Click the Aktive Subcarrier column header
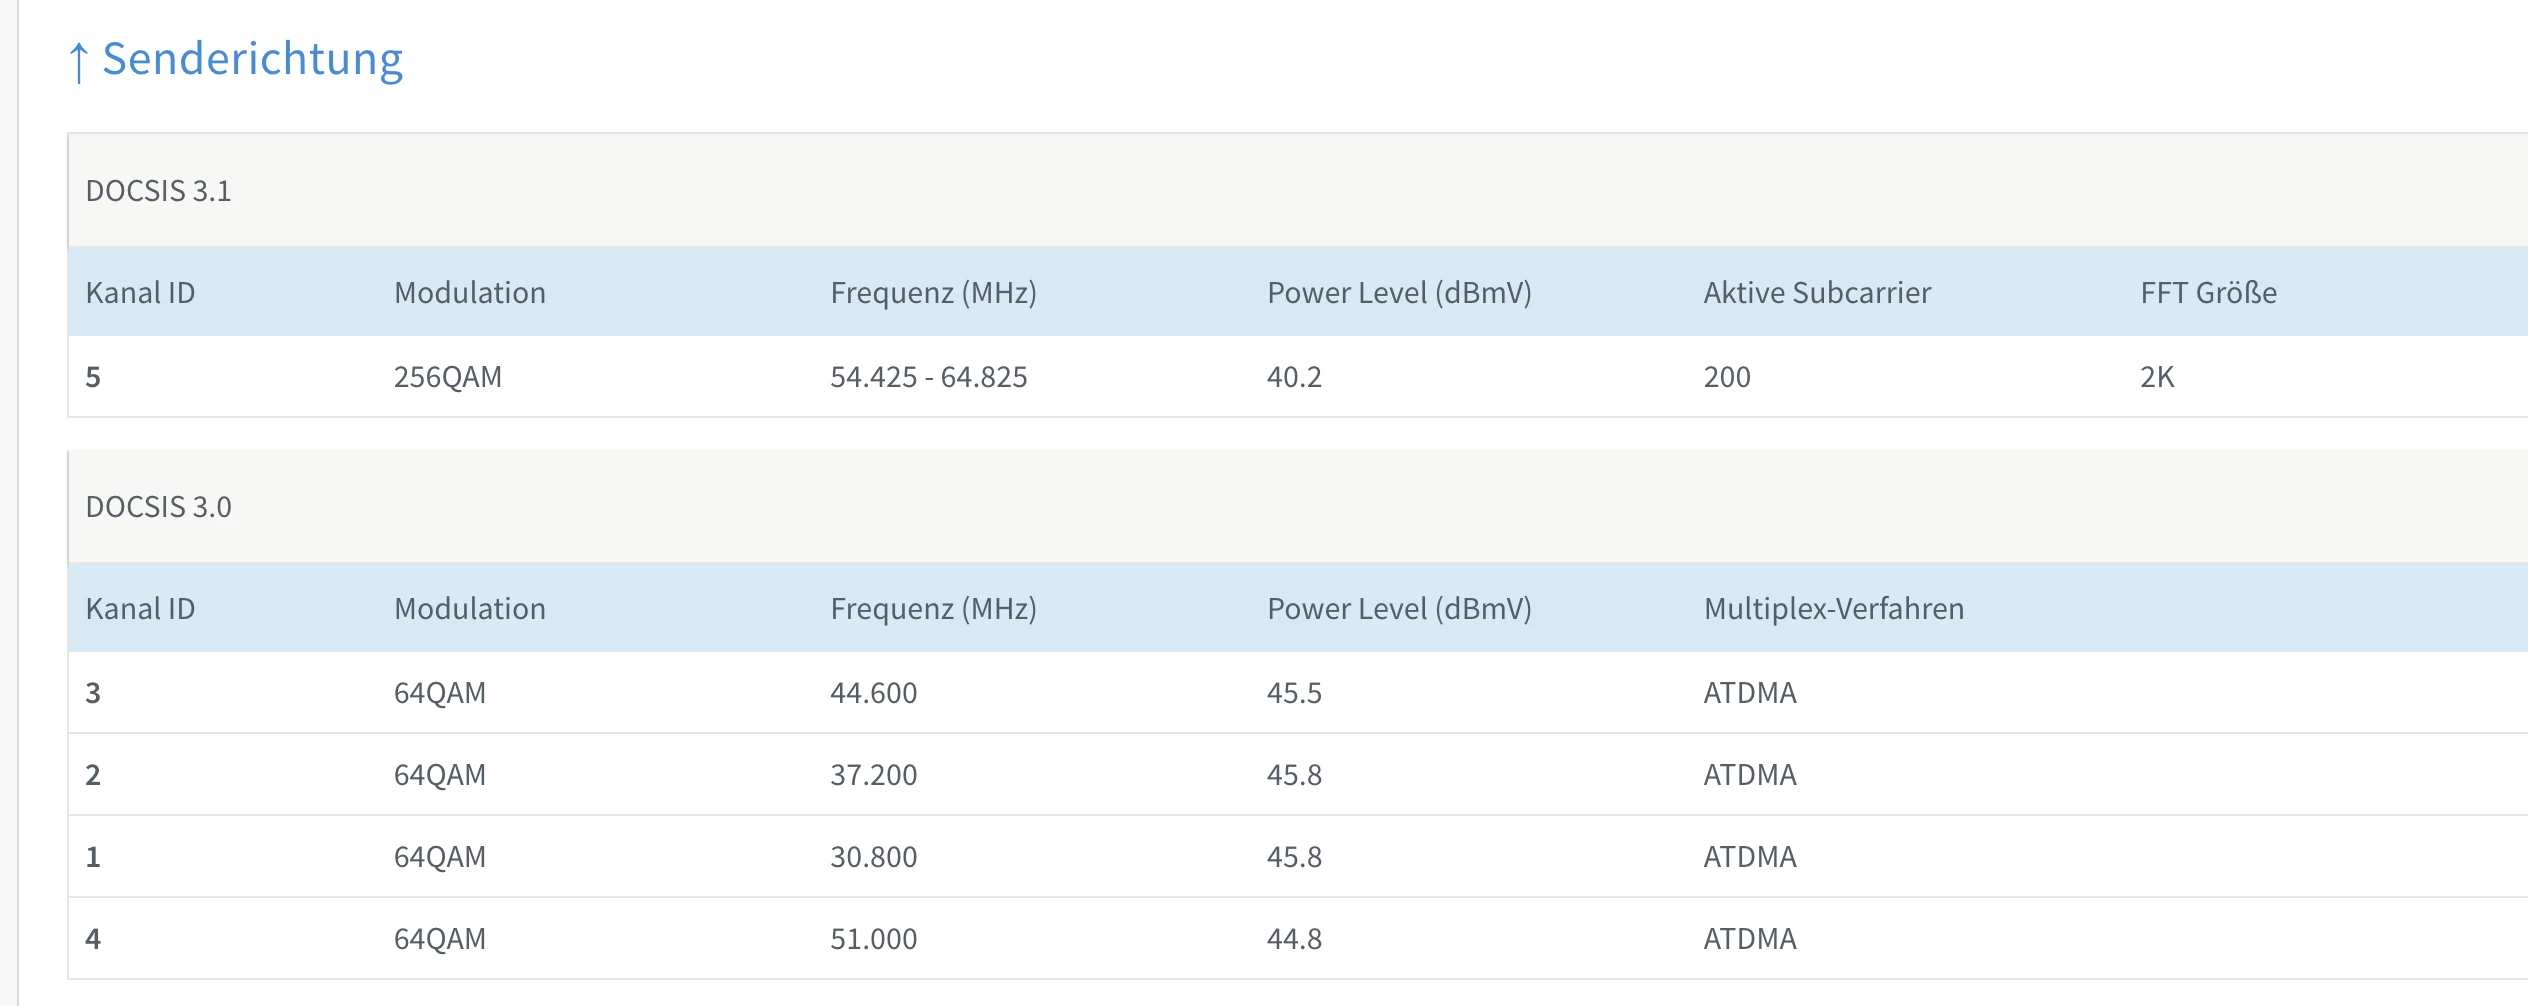2528x1006 pixels. click(1816, 293)
